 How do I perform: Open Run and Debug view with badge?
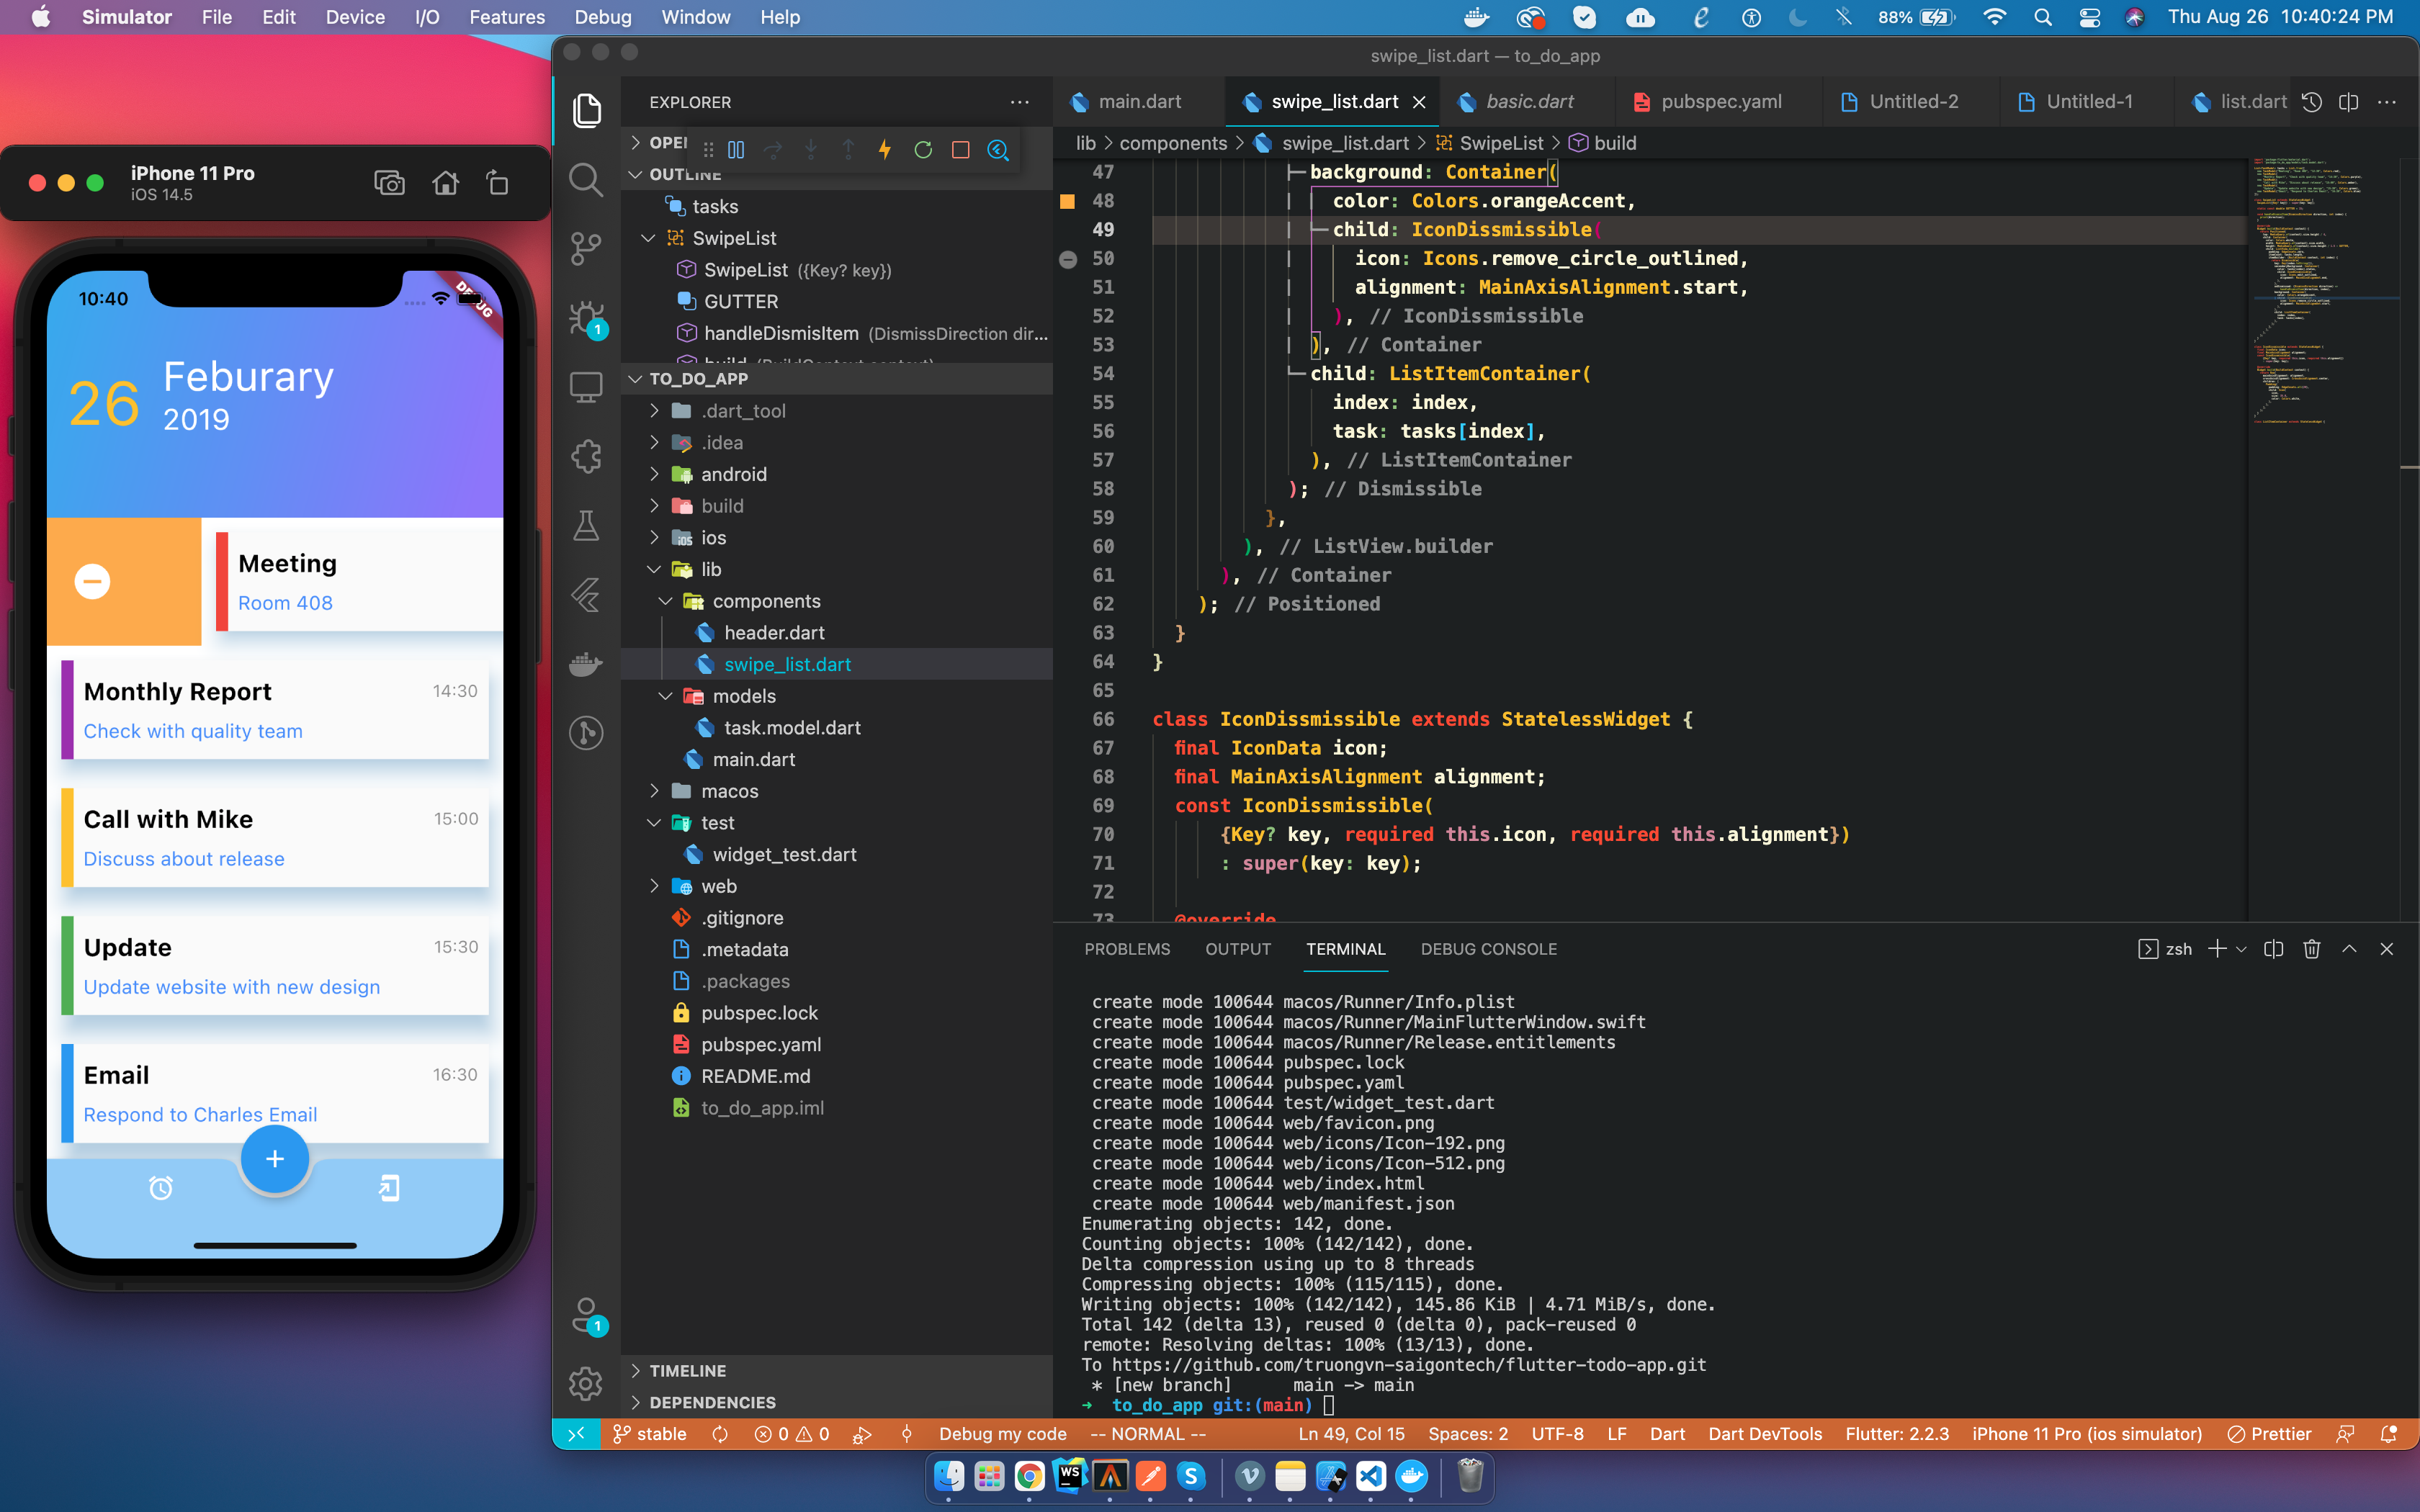tap(587, 319)
